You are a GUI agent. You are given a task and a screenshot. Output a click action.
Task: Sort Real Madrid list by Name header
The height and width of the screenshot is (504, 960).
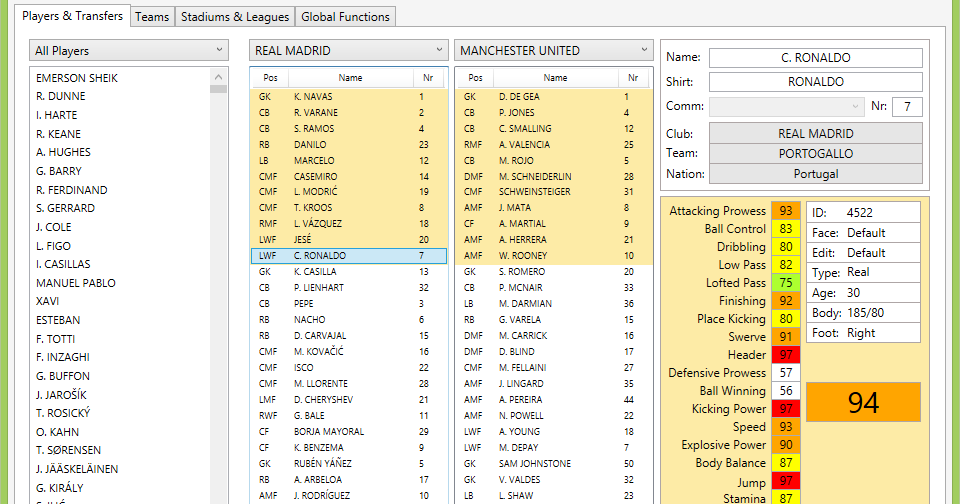[x=350, y=78]
